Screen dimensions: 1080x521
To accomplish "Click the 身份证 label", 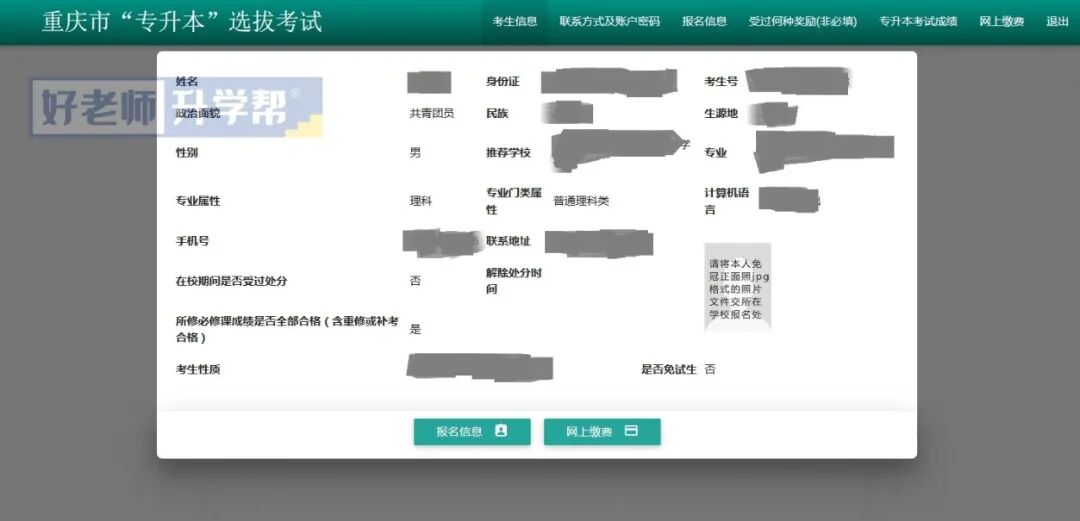I will click(503, 81).
